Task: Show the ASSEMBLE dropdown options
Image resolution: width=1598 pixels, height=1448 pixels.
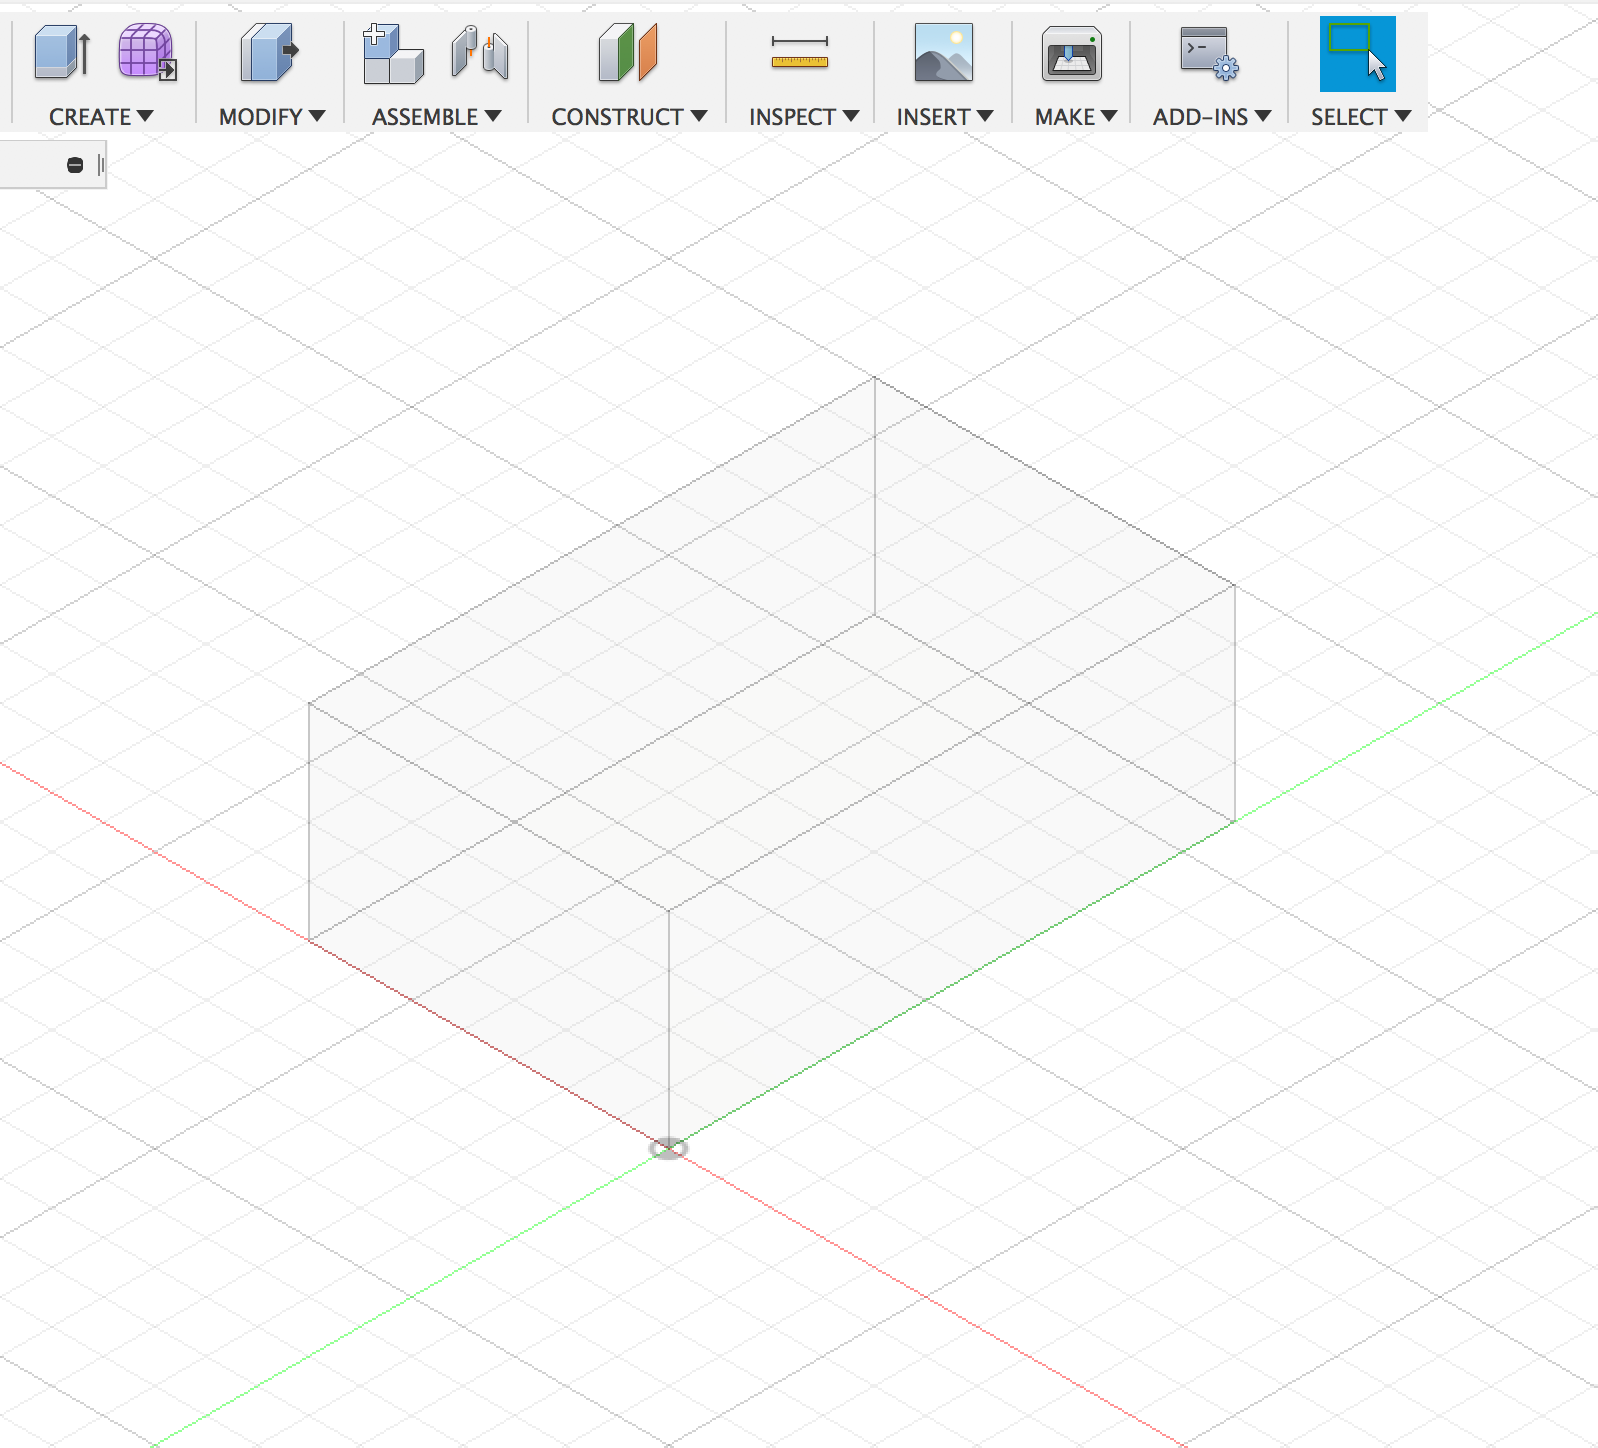Action: (x=436, y=117)
